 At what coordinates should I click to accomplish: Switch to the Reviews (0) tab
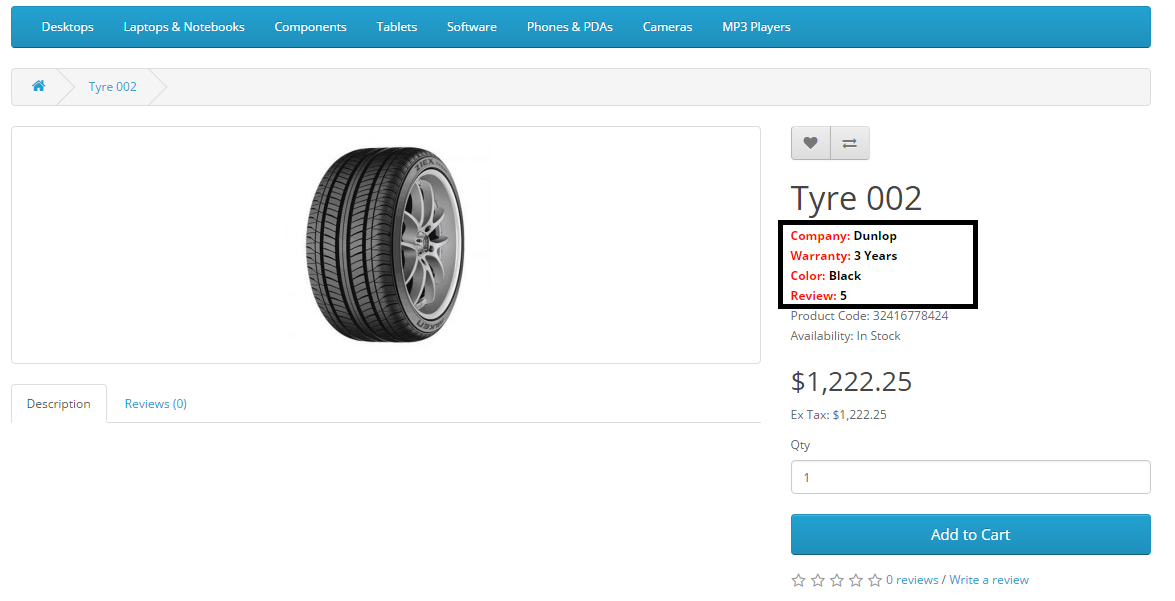(x=155, y=404)
